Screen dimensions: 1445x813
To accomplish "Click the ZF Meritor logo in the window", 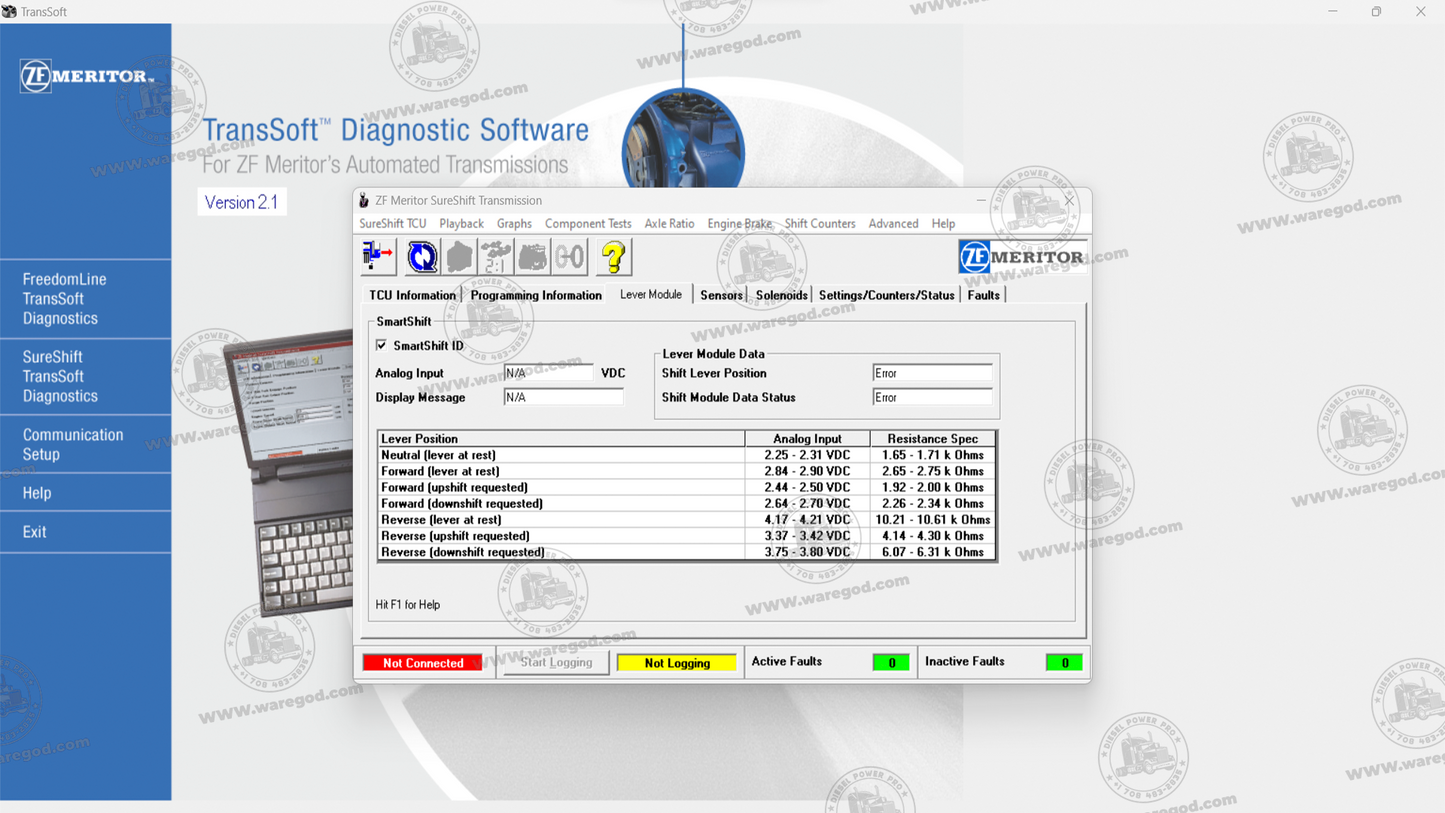I will tap(1022, 256).
